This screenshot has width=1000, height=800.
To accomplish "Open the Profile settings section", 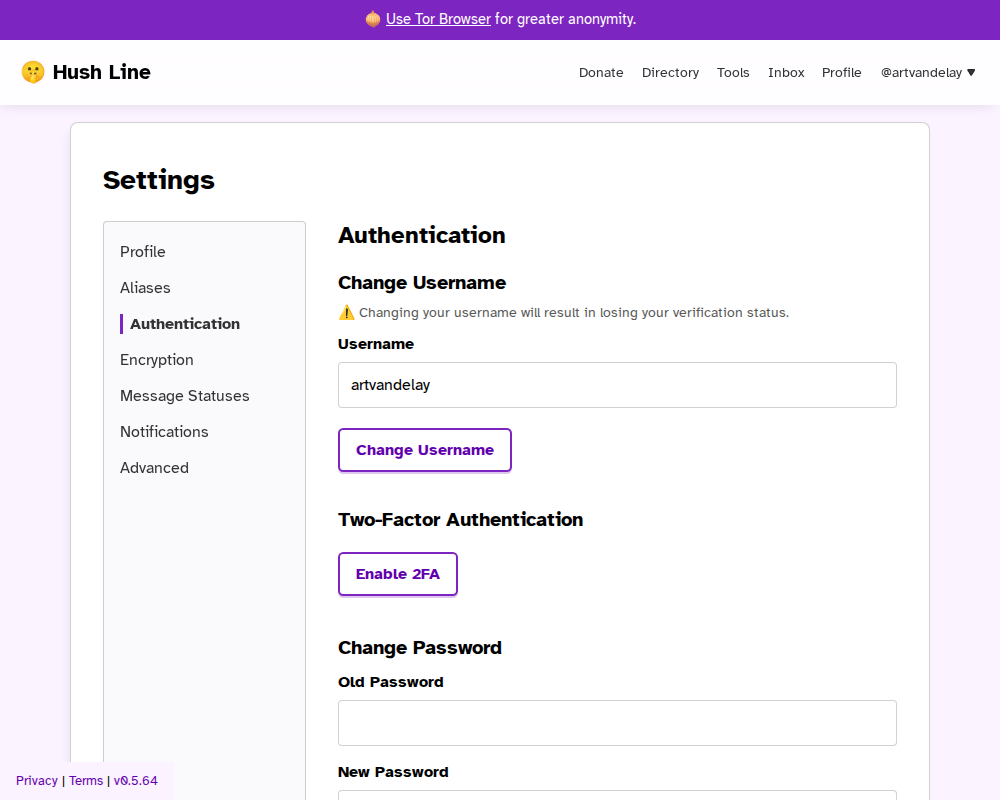I will 142,251.
